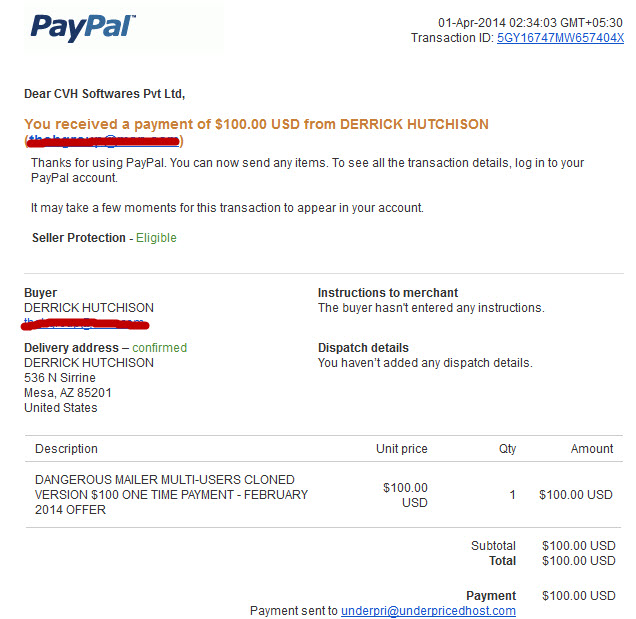636x619 pixels.
Task: Click the Dear CVH Softwares Pvt Ltd greeting
Action: point(105,94)
